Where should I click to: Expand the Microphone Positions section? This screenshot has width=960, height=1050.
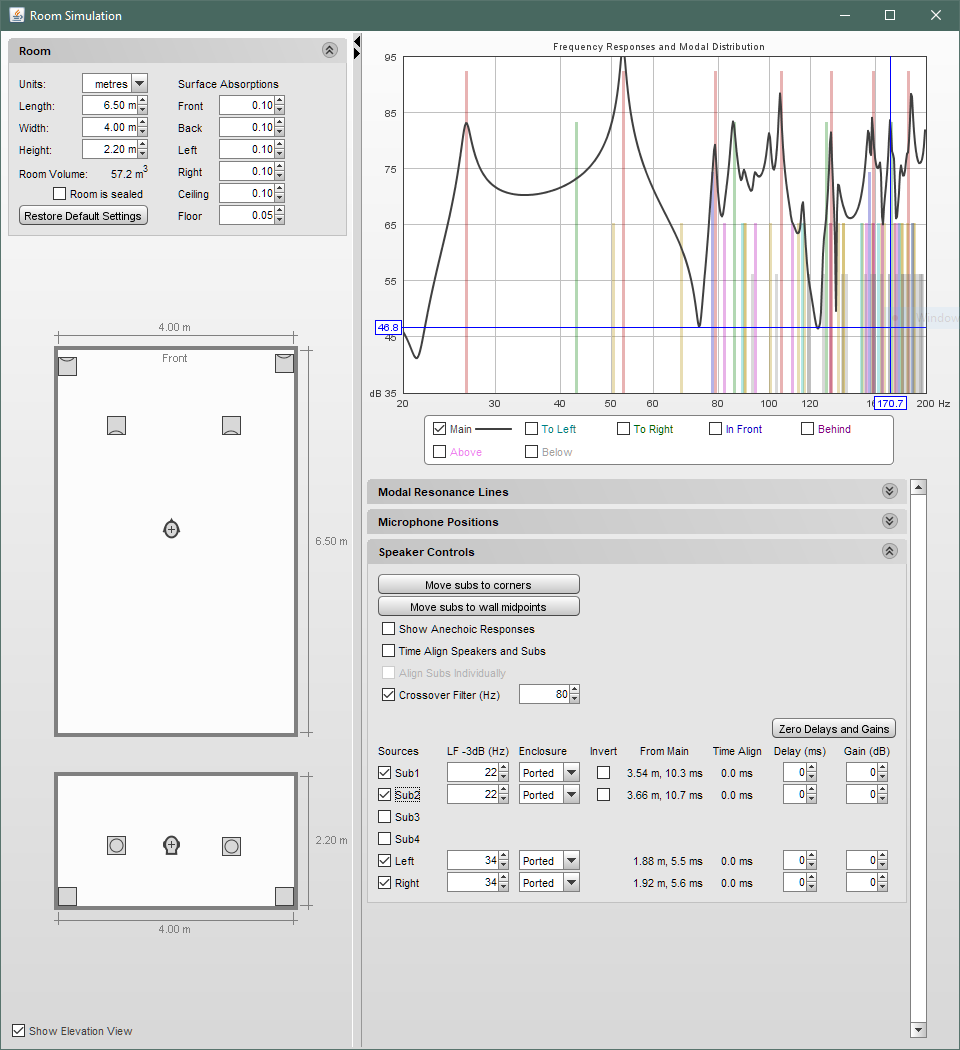[889, 521]
